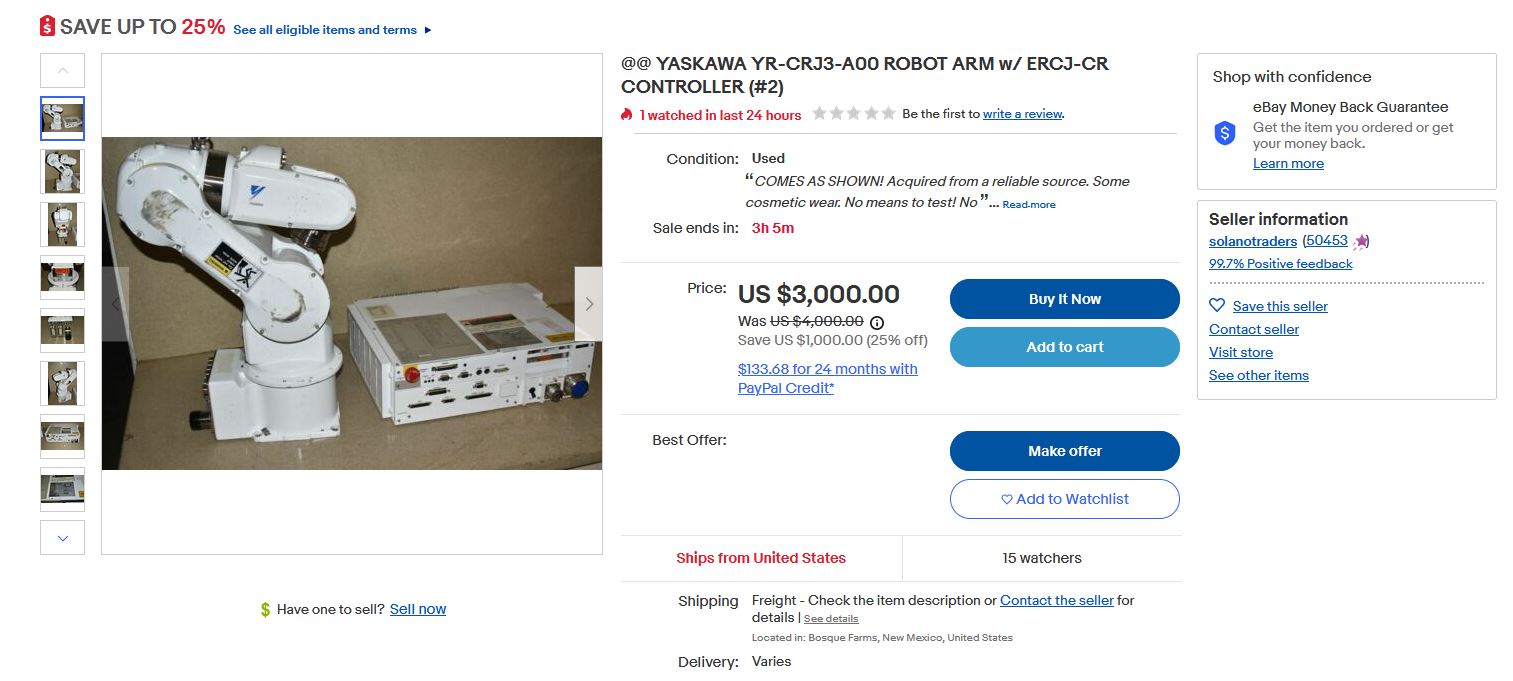
Task: Expand See all eligible items and terms
Action: coord(332,30)
